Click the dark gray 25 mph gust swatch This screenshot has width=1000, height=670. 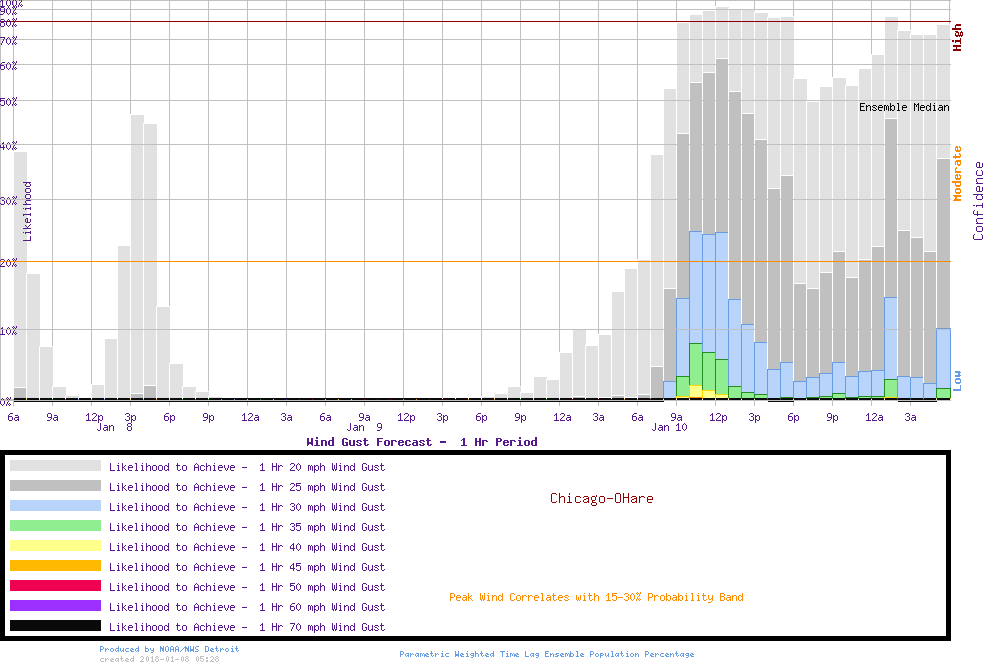(x=55, y=486)
